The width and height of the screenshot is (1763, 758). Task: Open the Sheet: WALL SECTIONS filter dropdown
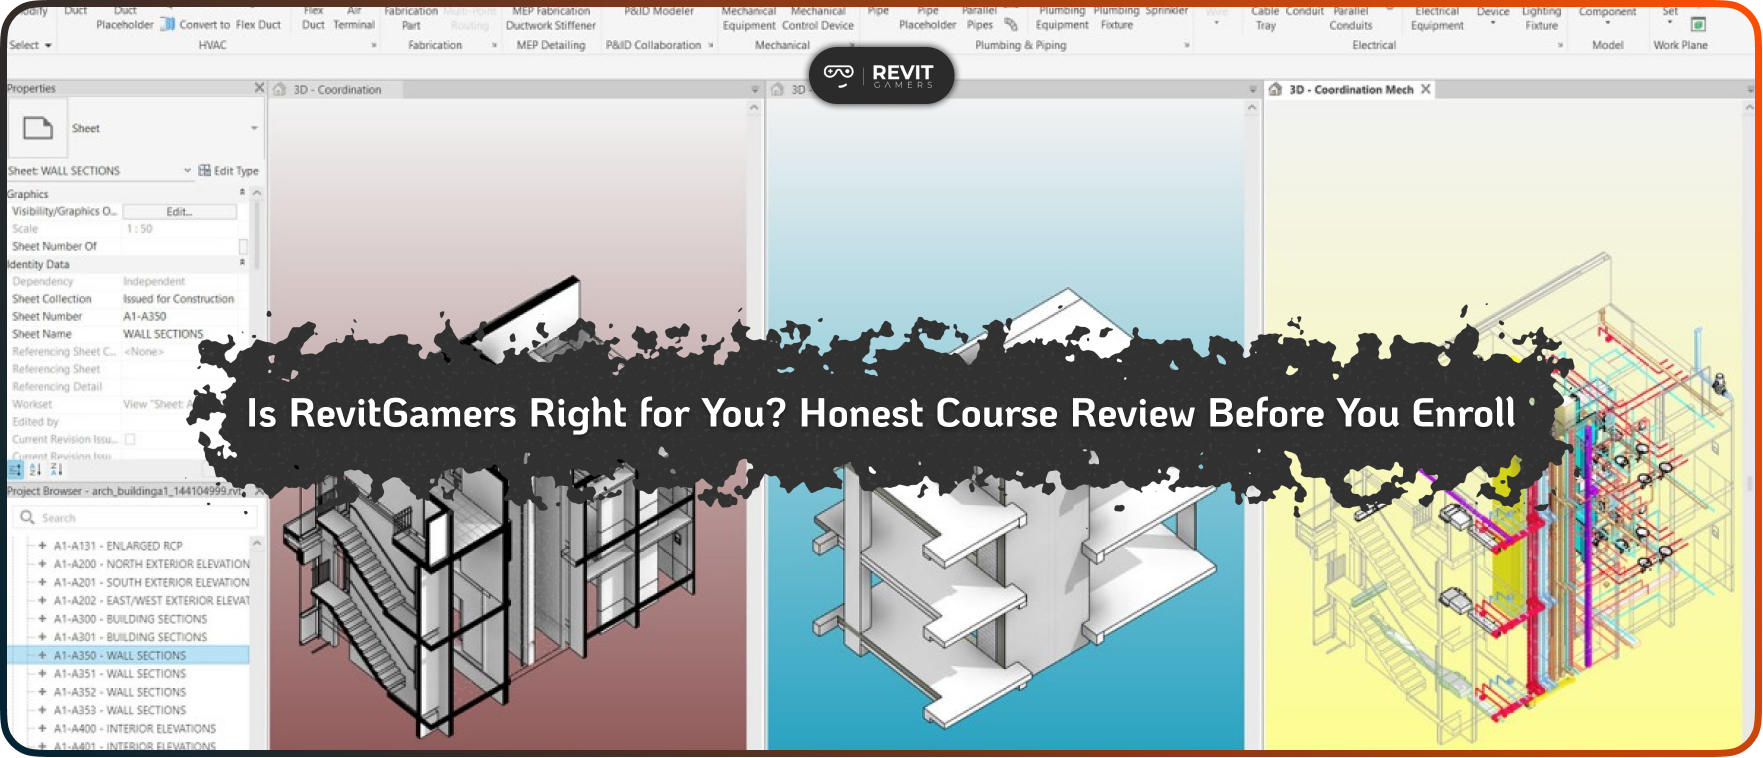pos(187,171)
